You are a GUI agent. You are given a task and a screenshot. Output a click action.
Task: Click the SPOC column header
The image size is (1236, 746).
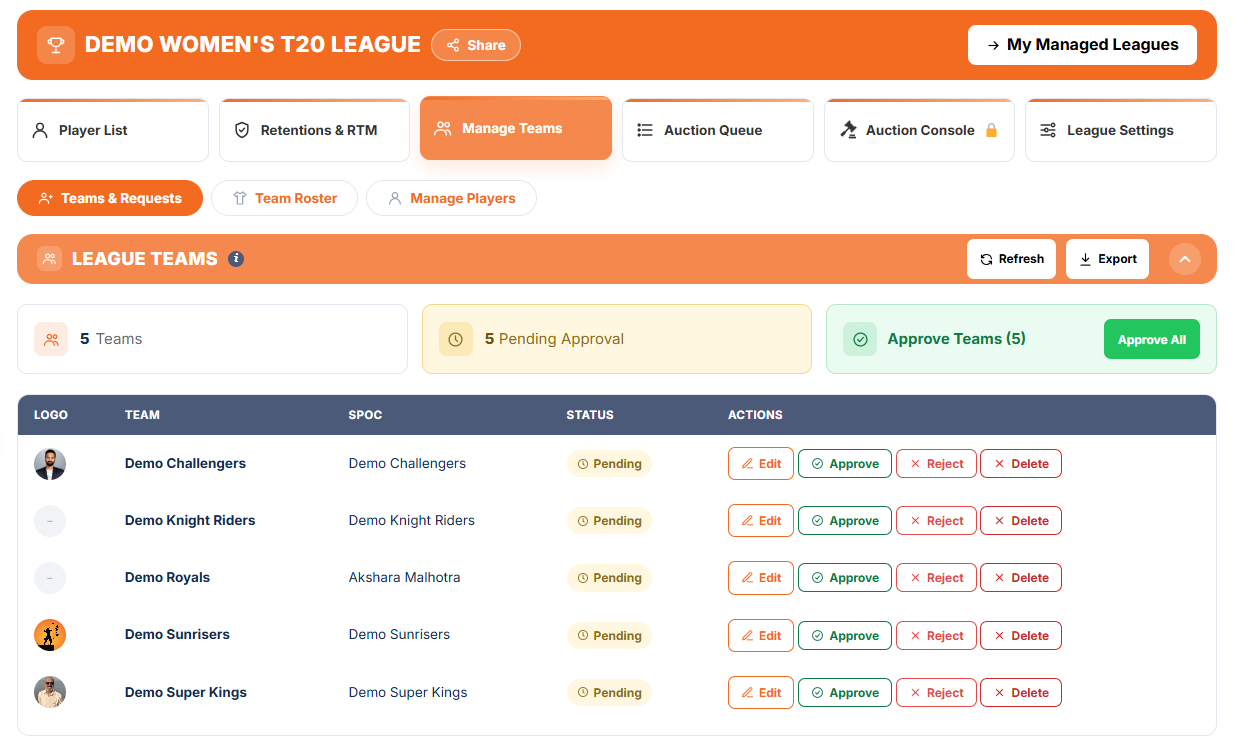(x=365, y=415)
